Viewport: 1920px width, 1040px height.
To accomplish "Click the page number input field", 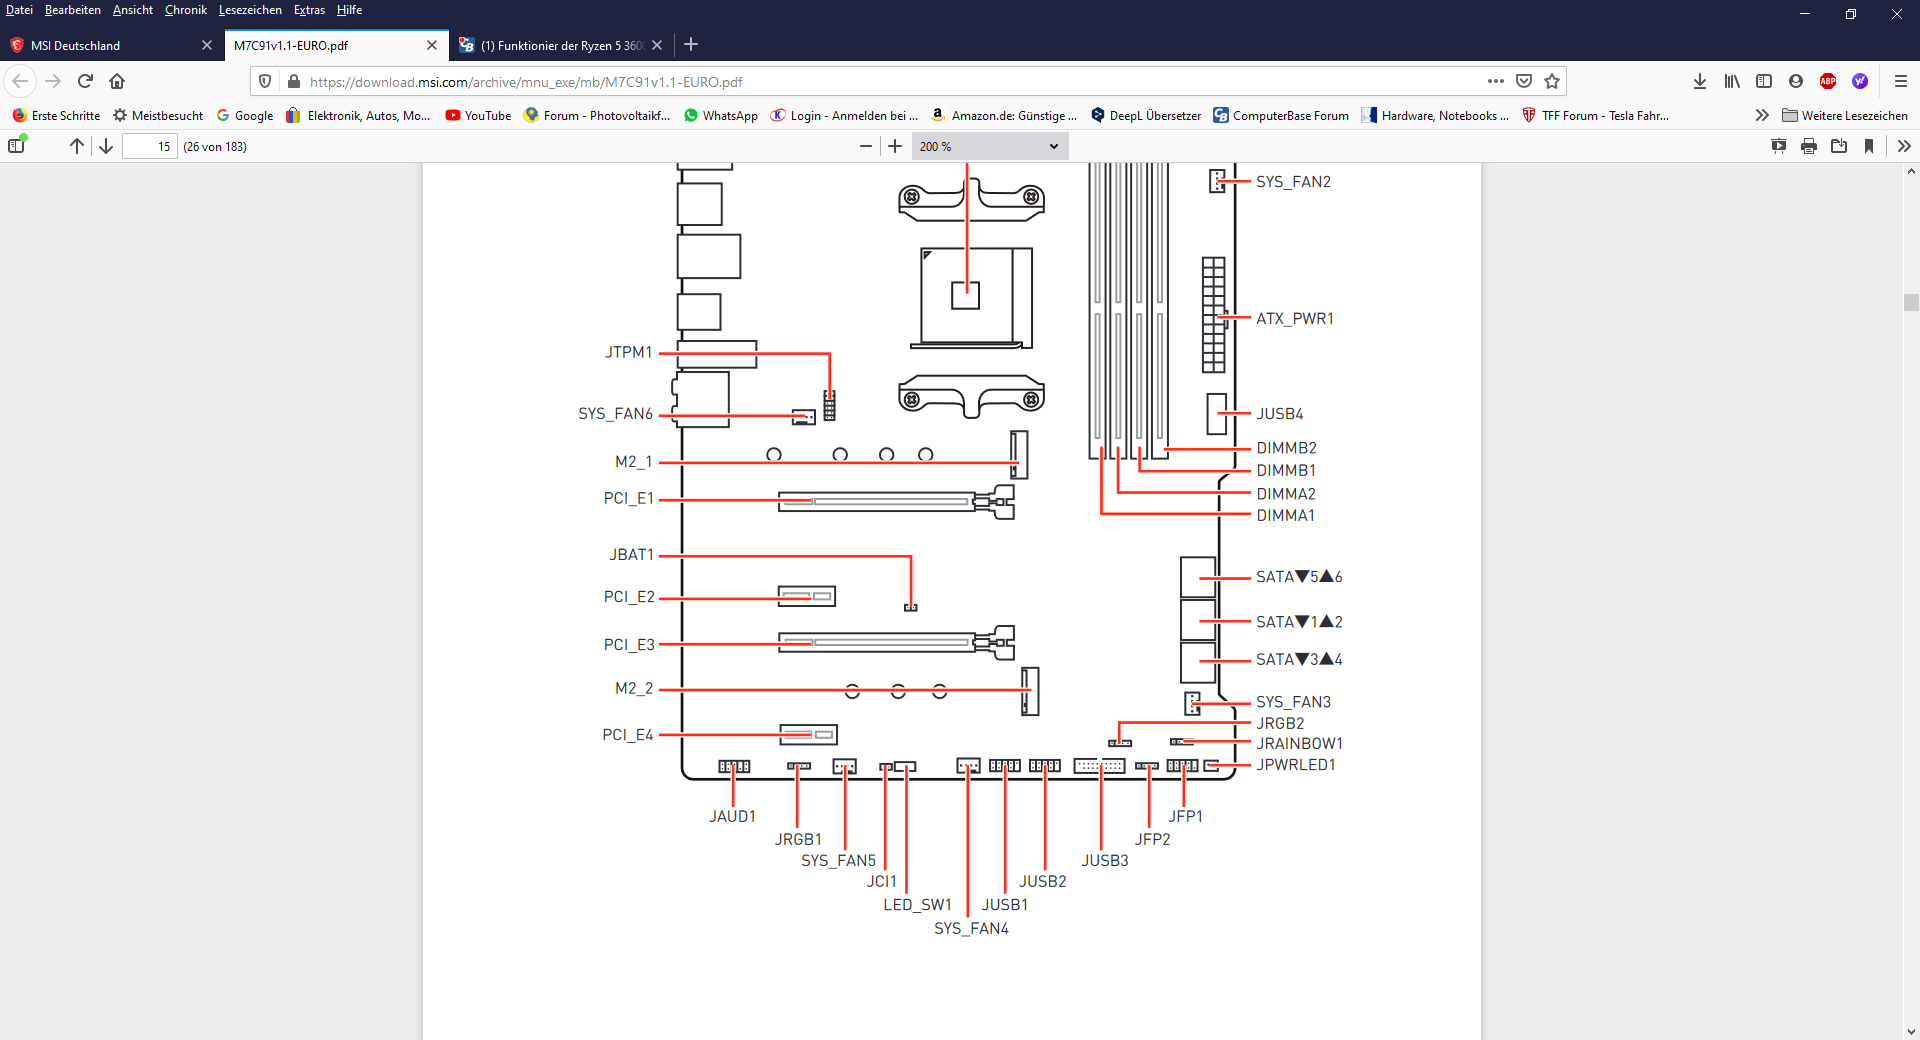I will (x=150, y=146).
